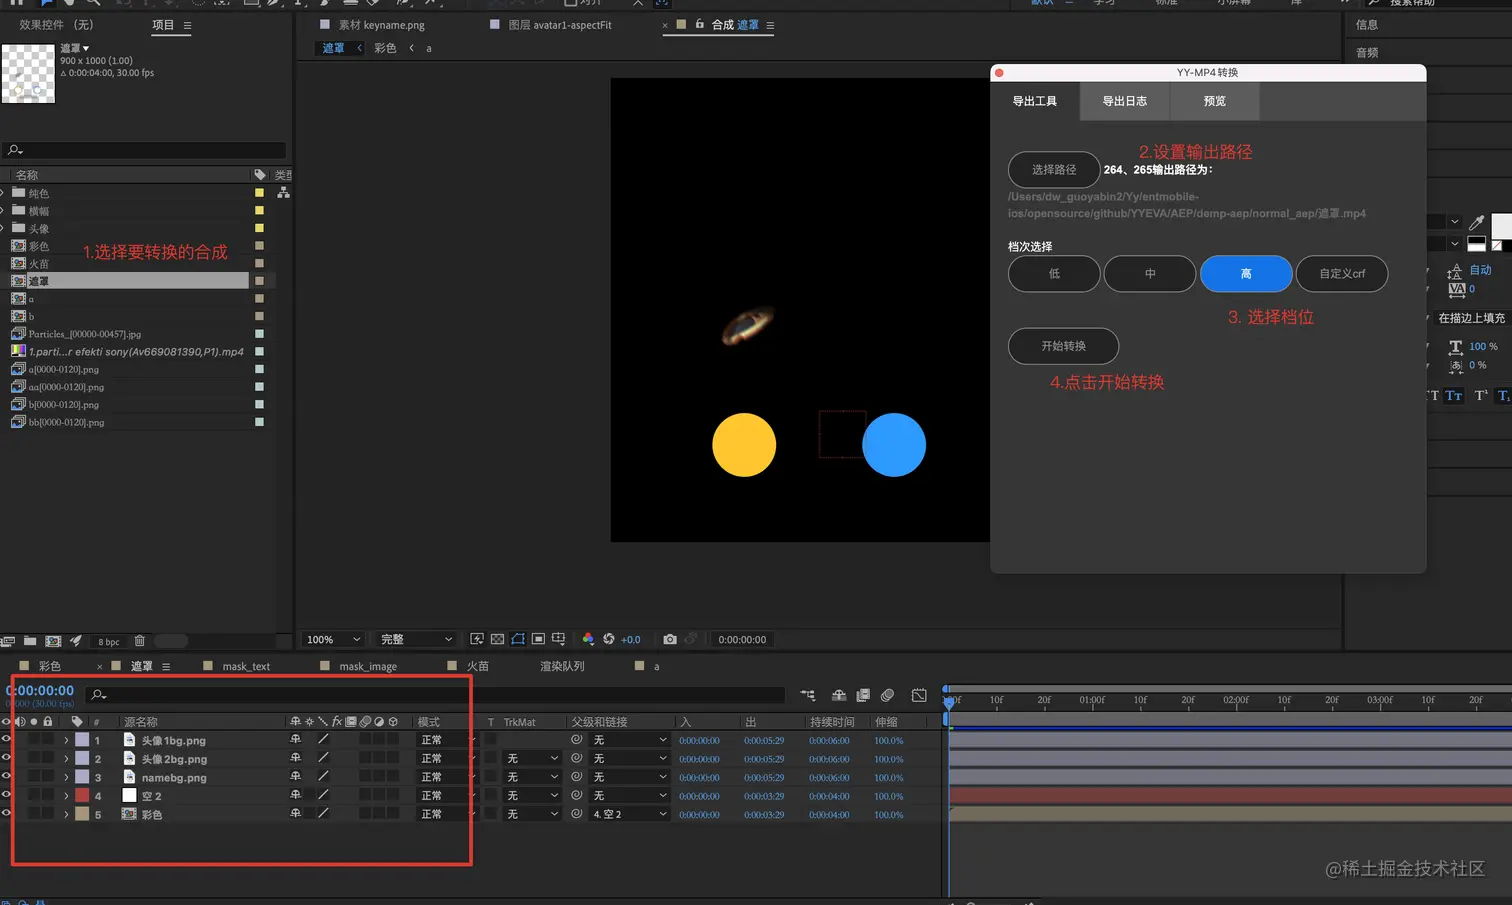Toggle the transparency grid icon under the viewer
Screen dimensions: 1512x905
click(497, 639)
